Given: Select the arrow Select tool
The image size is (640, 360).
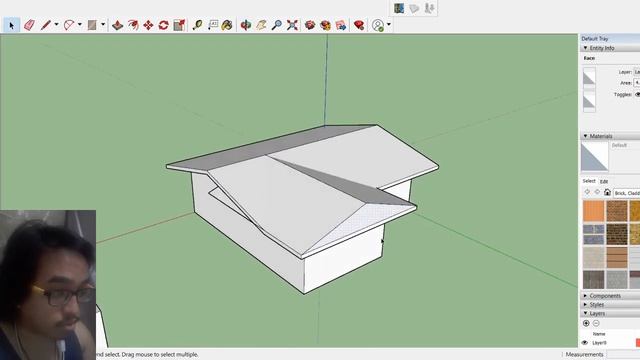Looking at the screenshot, I should pyautogui.click(x=11, y=25).
